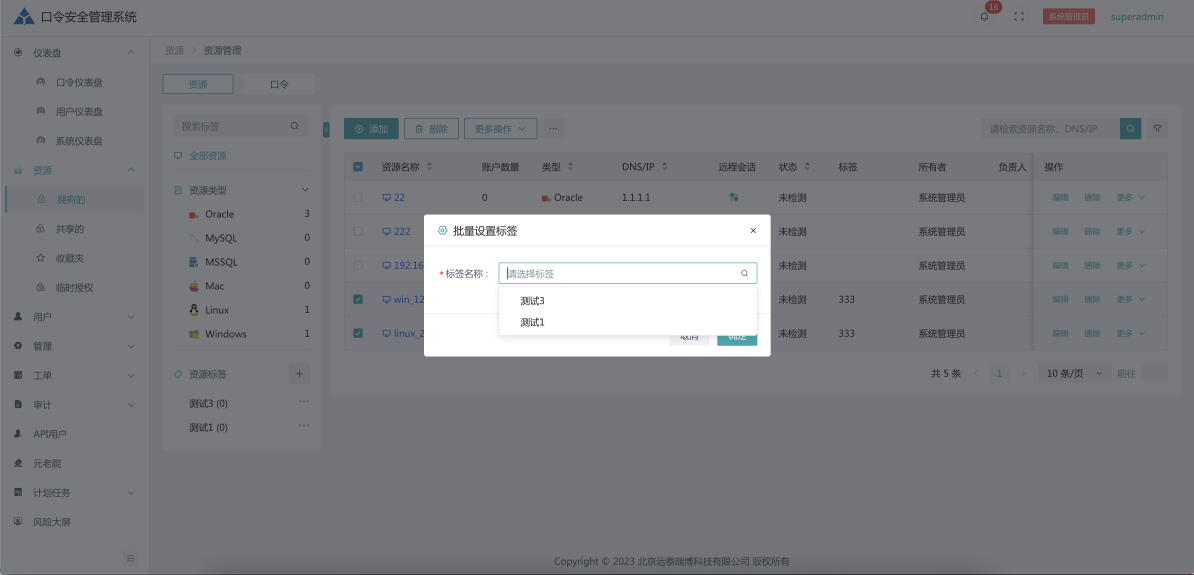This screenshot has height=575, width=1194.
Task: Click the notification bell icon
Action: click(x=984, y=17)
